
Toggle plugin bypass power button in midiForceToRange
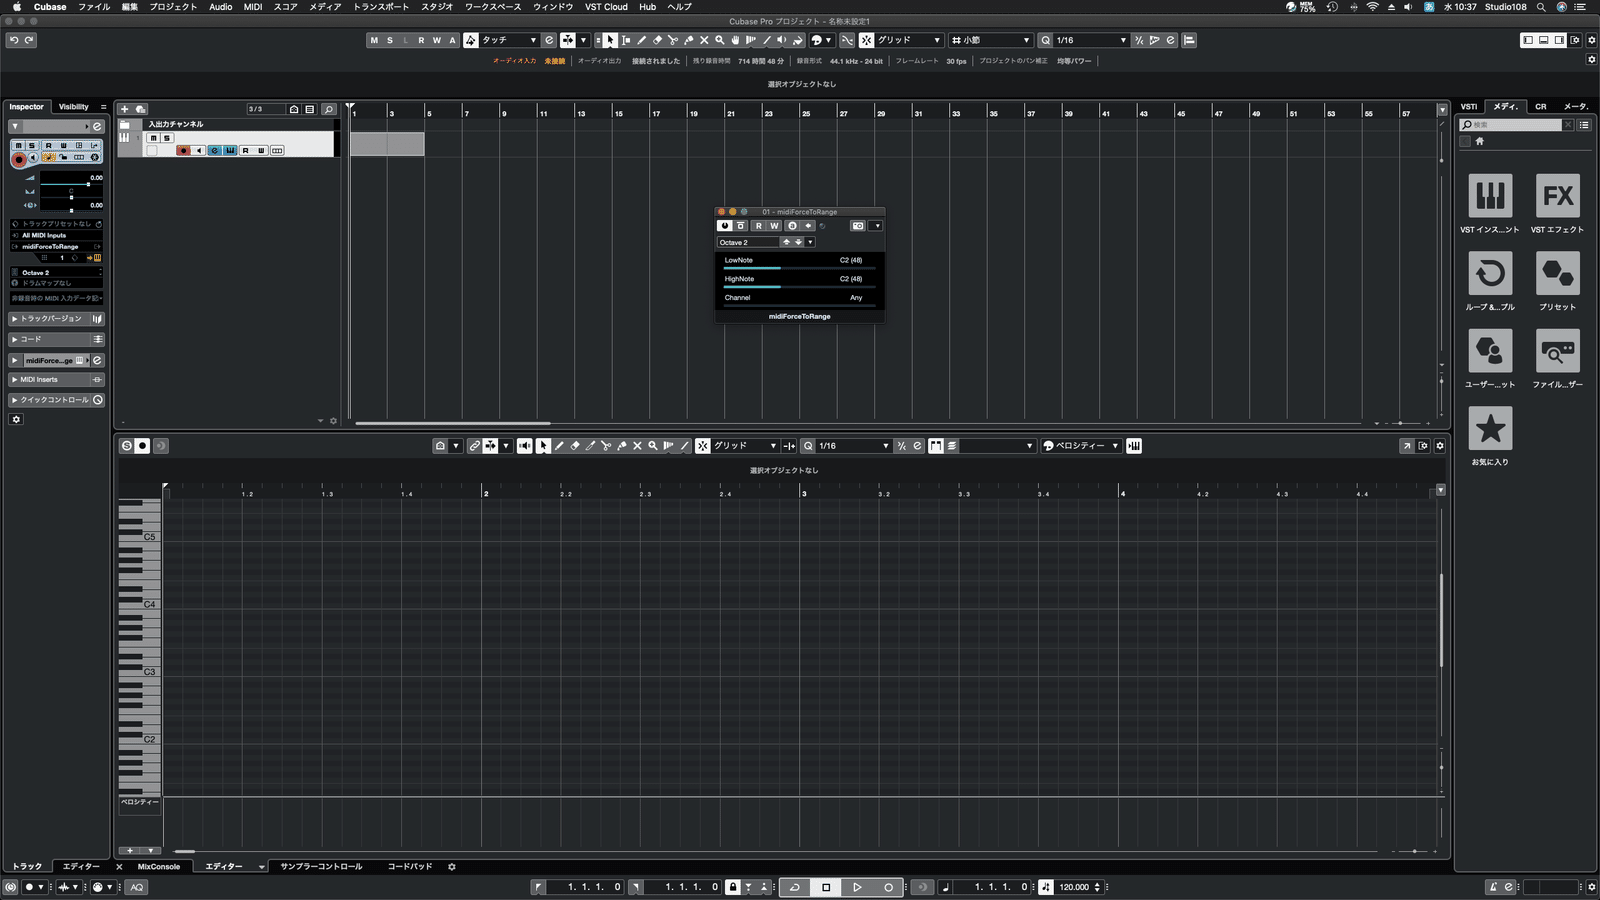(725, 226)
